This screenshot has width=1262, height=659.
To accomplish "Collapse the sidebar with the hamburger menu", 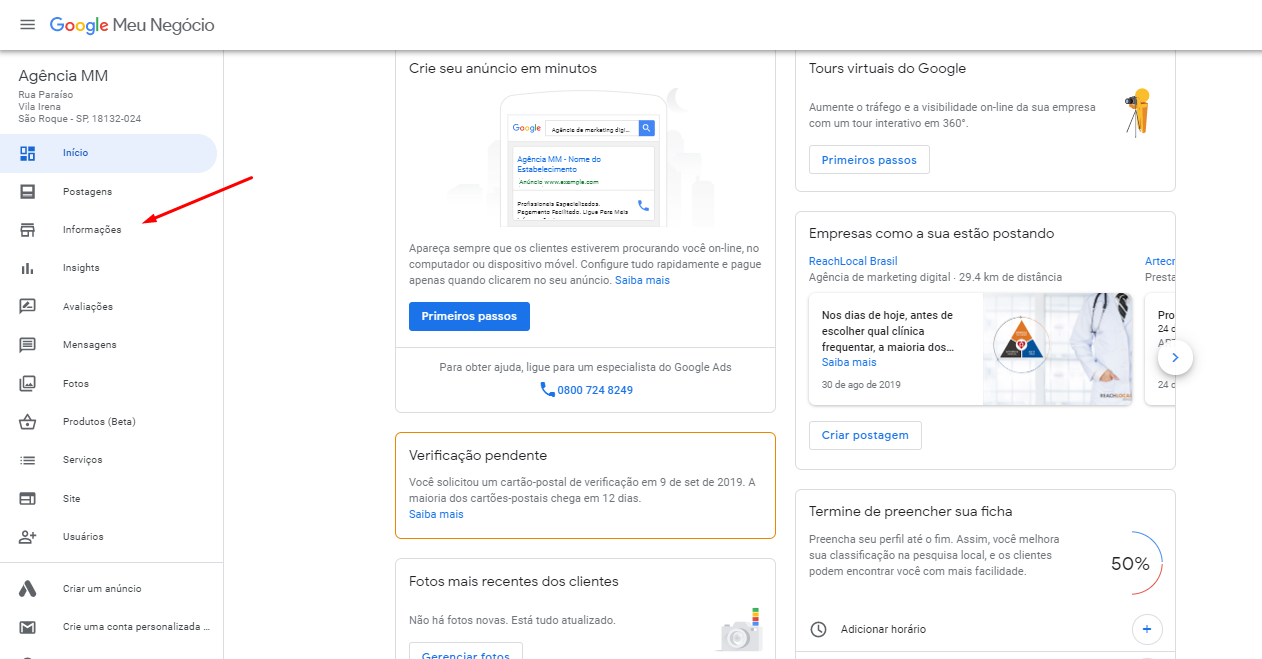I will point(27,25).
